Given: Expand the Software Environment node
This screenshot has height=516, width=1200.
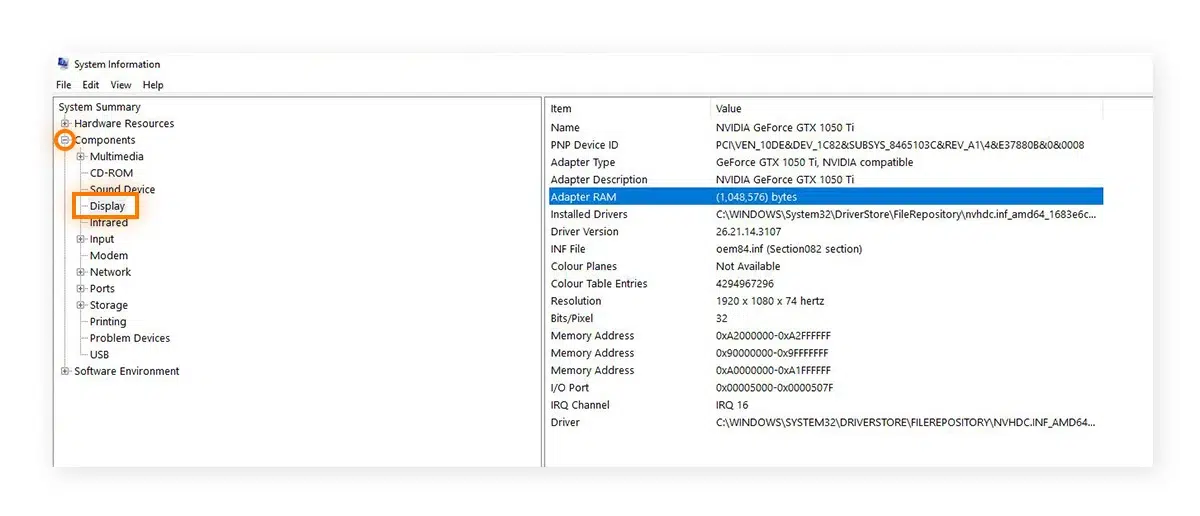Looking at the screenshot, I should coord(66,371).
